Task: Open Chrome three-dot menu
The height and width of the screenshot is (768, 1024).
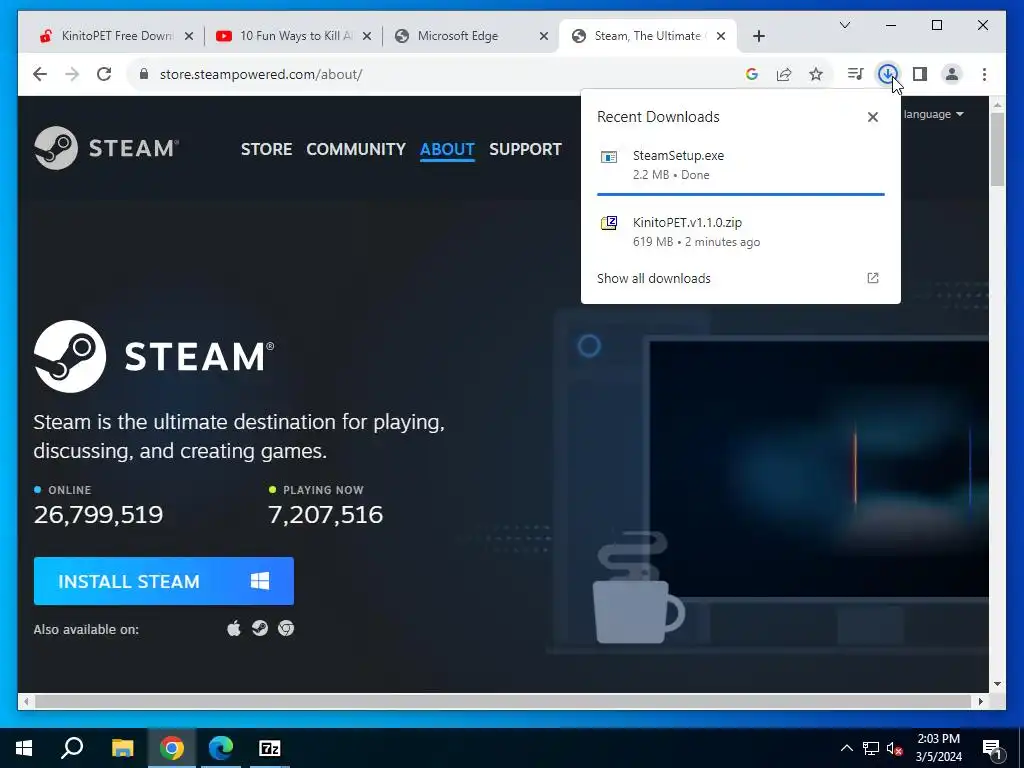Action: click(x=984, y=74)
